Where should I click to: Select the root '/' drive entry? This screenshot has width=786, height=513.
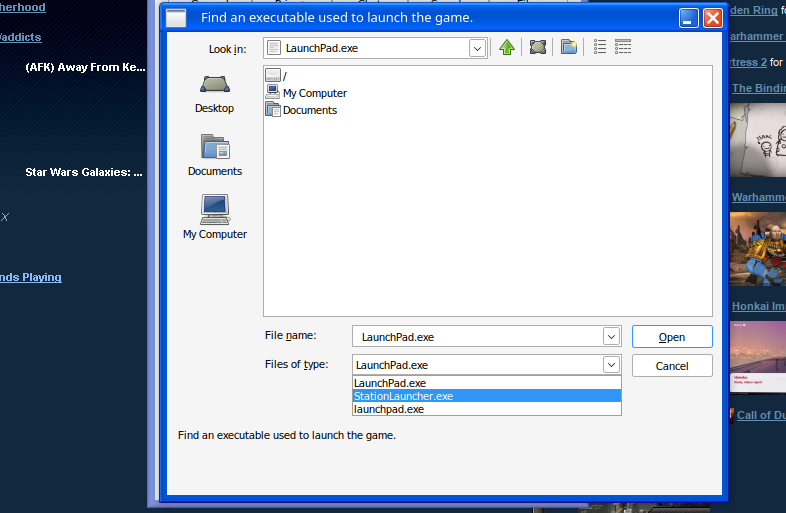[276, 76]
